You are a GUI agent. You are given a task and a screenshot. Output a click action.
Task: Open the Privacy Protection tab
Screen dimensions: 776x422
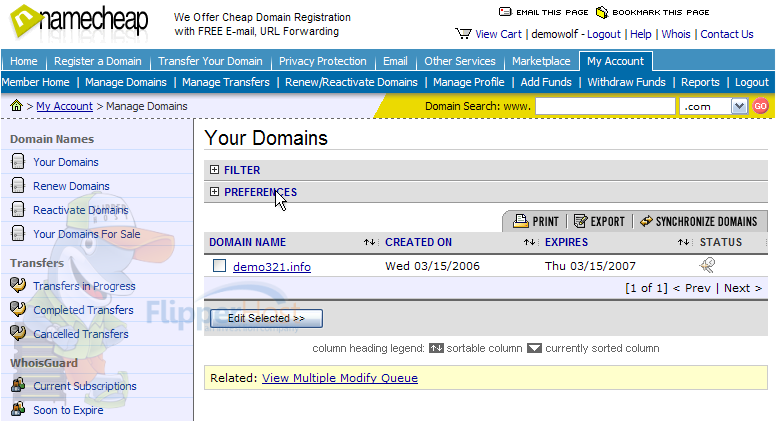[x=323, y=61]
